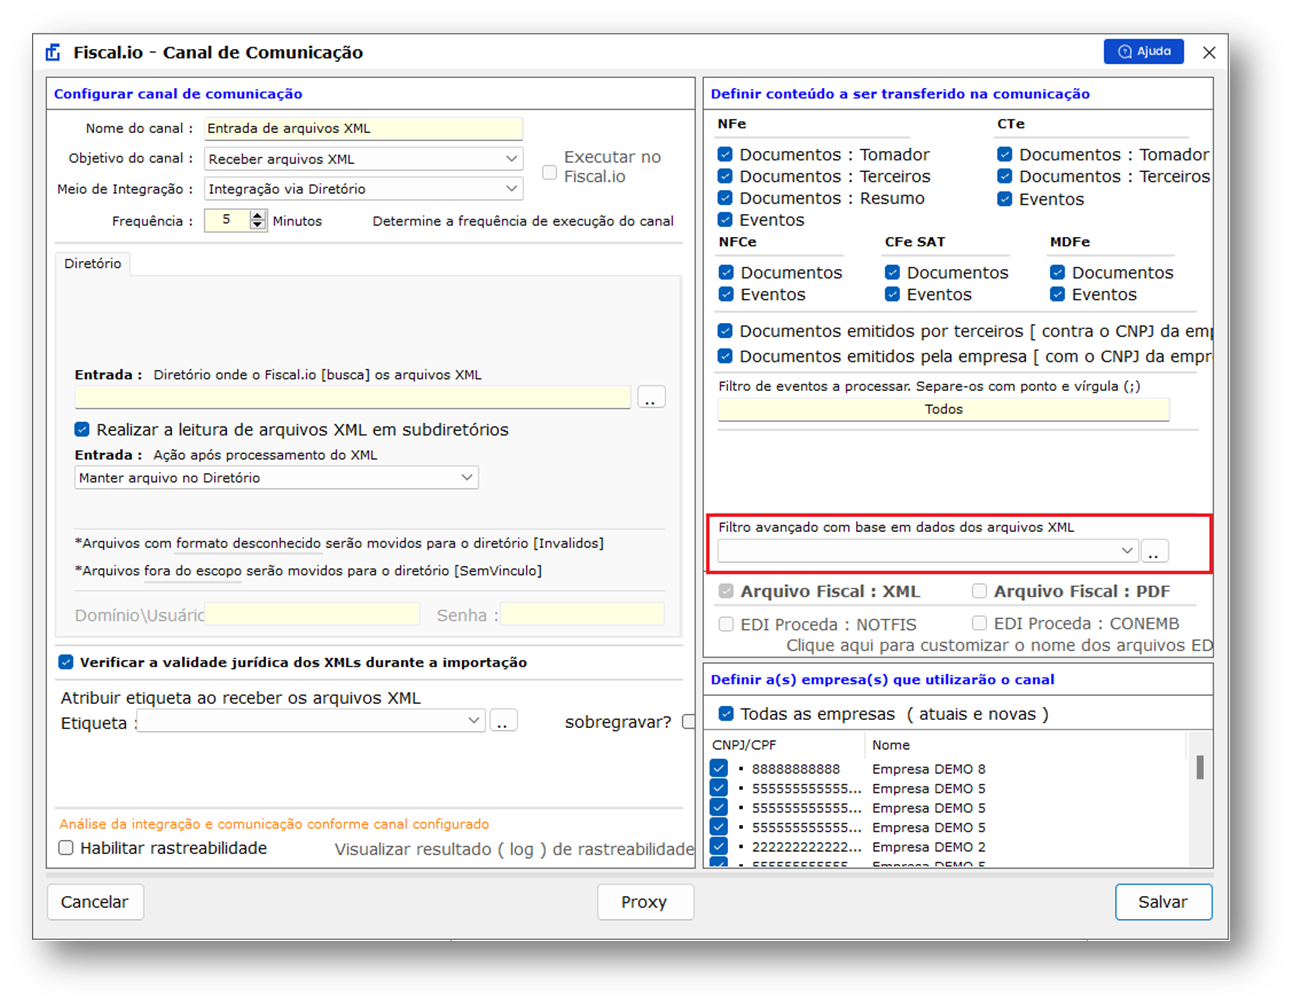The height and width of the screenshot is (1006, 1295).
Task: Toggle MDFe Eventos checkbox
Action: click(x=1057, y=294)
